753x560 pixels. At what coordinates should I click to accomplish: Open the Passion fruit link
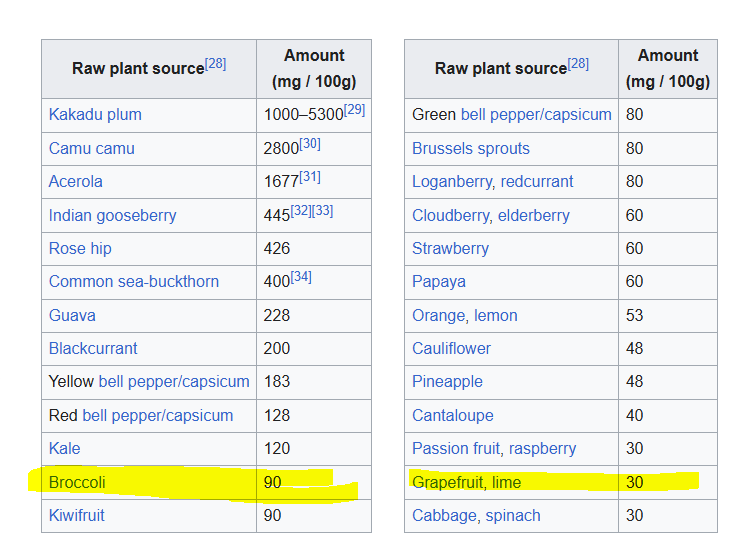tap(456, 449)
